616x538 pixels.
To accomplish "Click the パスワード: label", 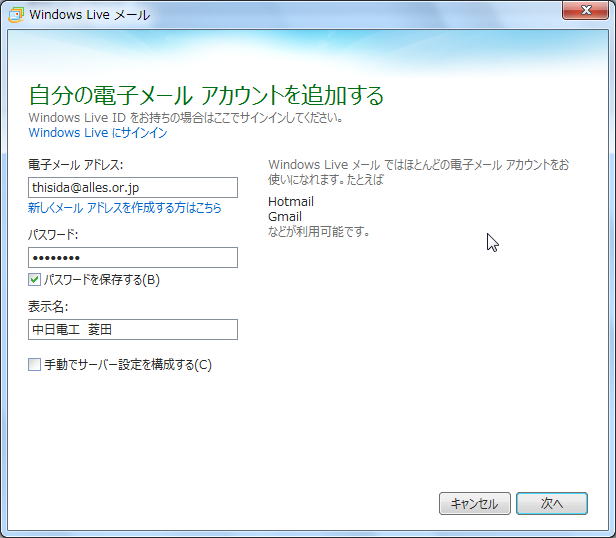I will pos(53,235).
